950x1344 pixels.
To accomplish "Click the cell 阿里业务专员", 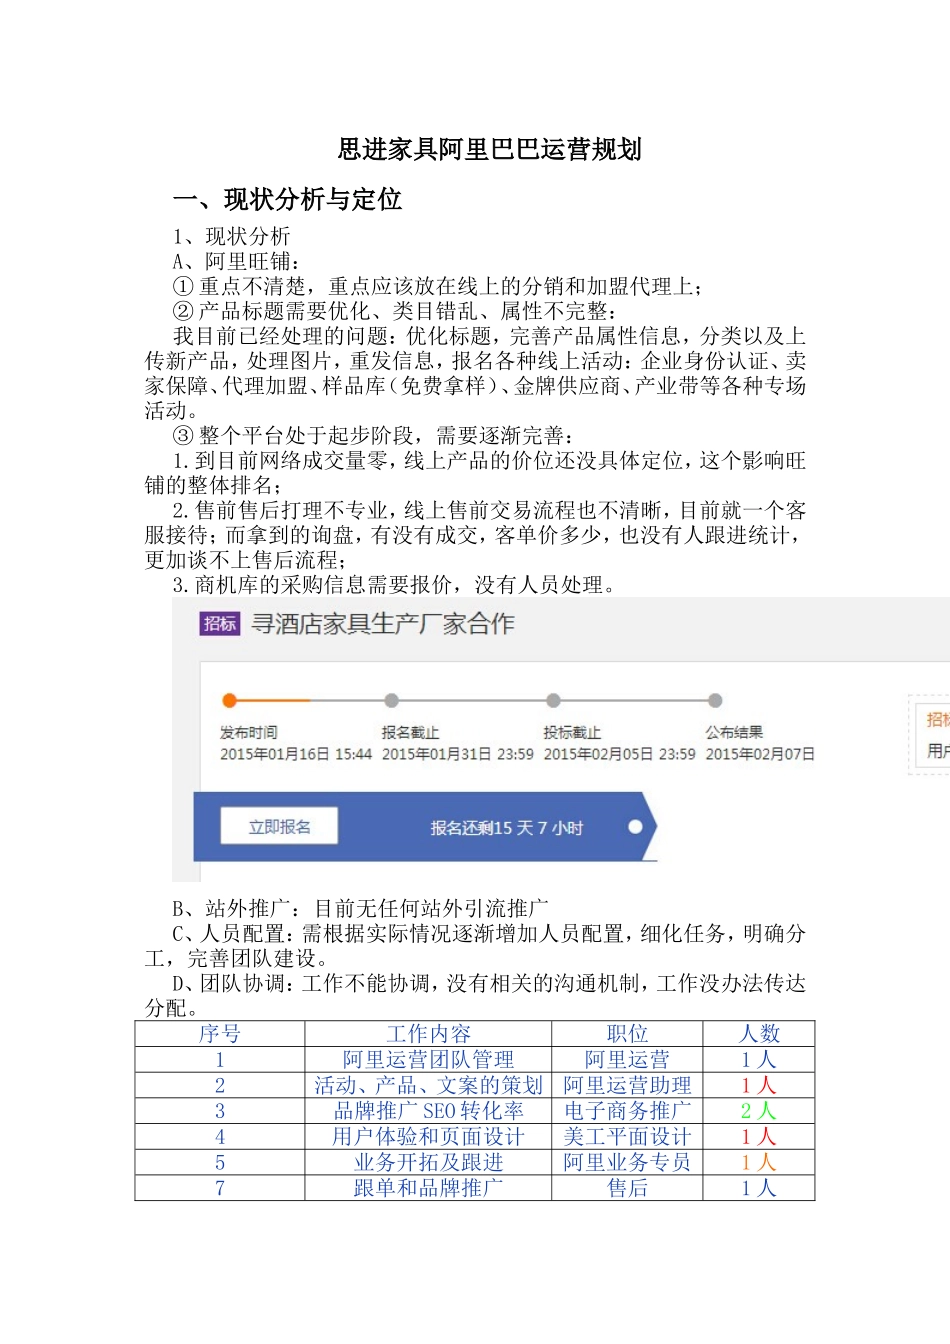I will pyautogui.click(x=627, y=1163).
